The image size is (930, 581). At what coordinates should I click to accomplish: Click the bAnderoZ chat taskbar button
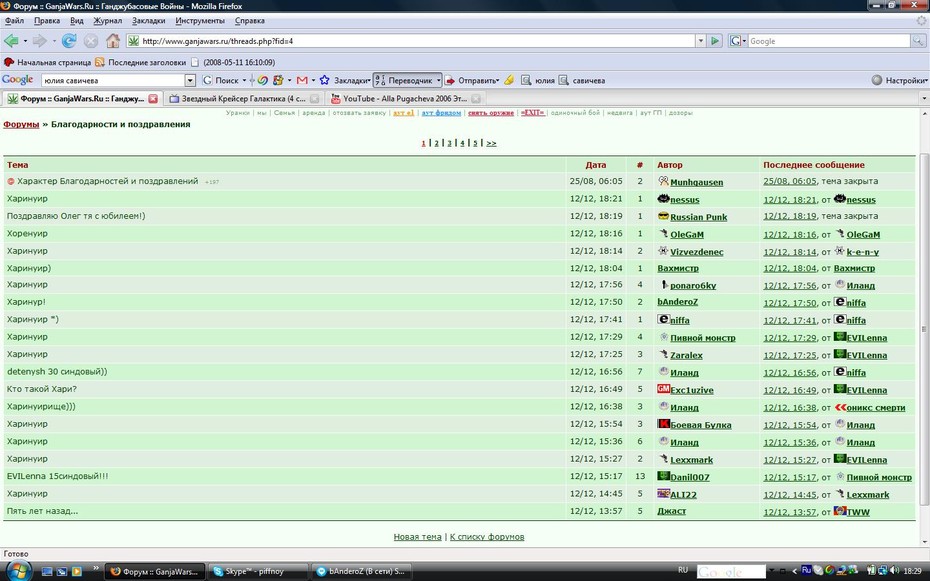[x=362, y=572]
